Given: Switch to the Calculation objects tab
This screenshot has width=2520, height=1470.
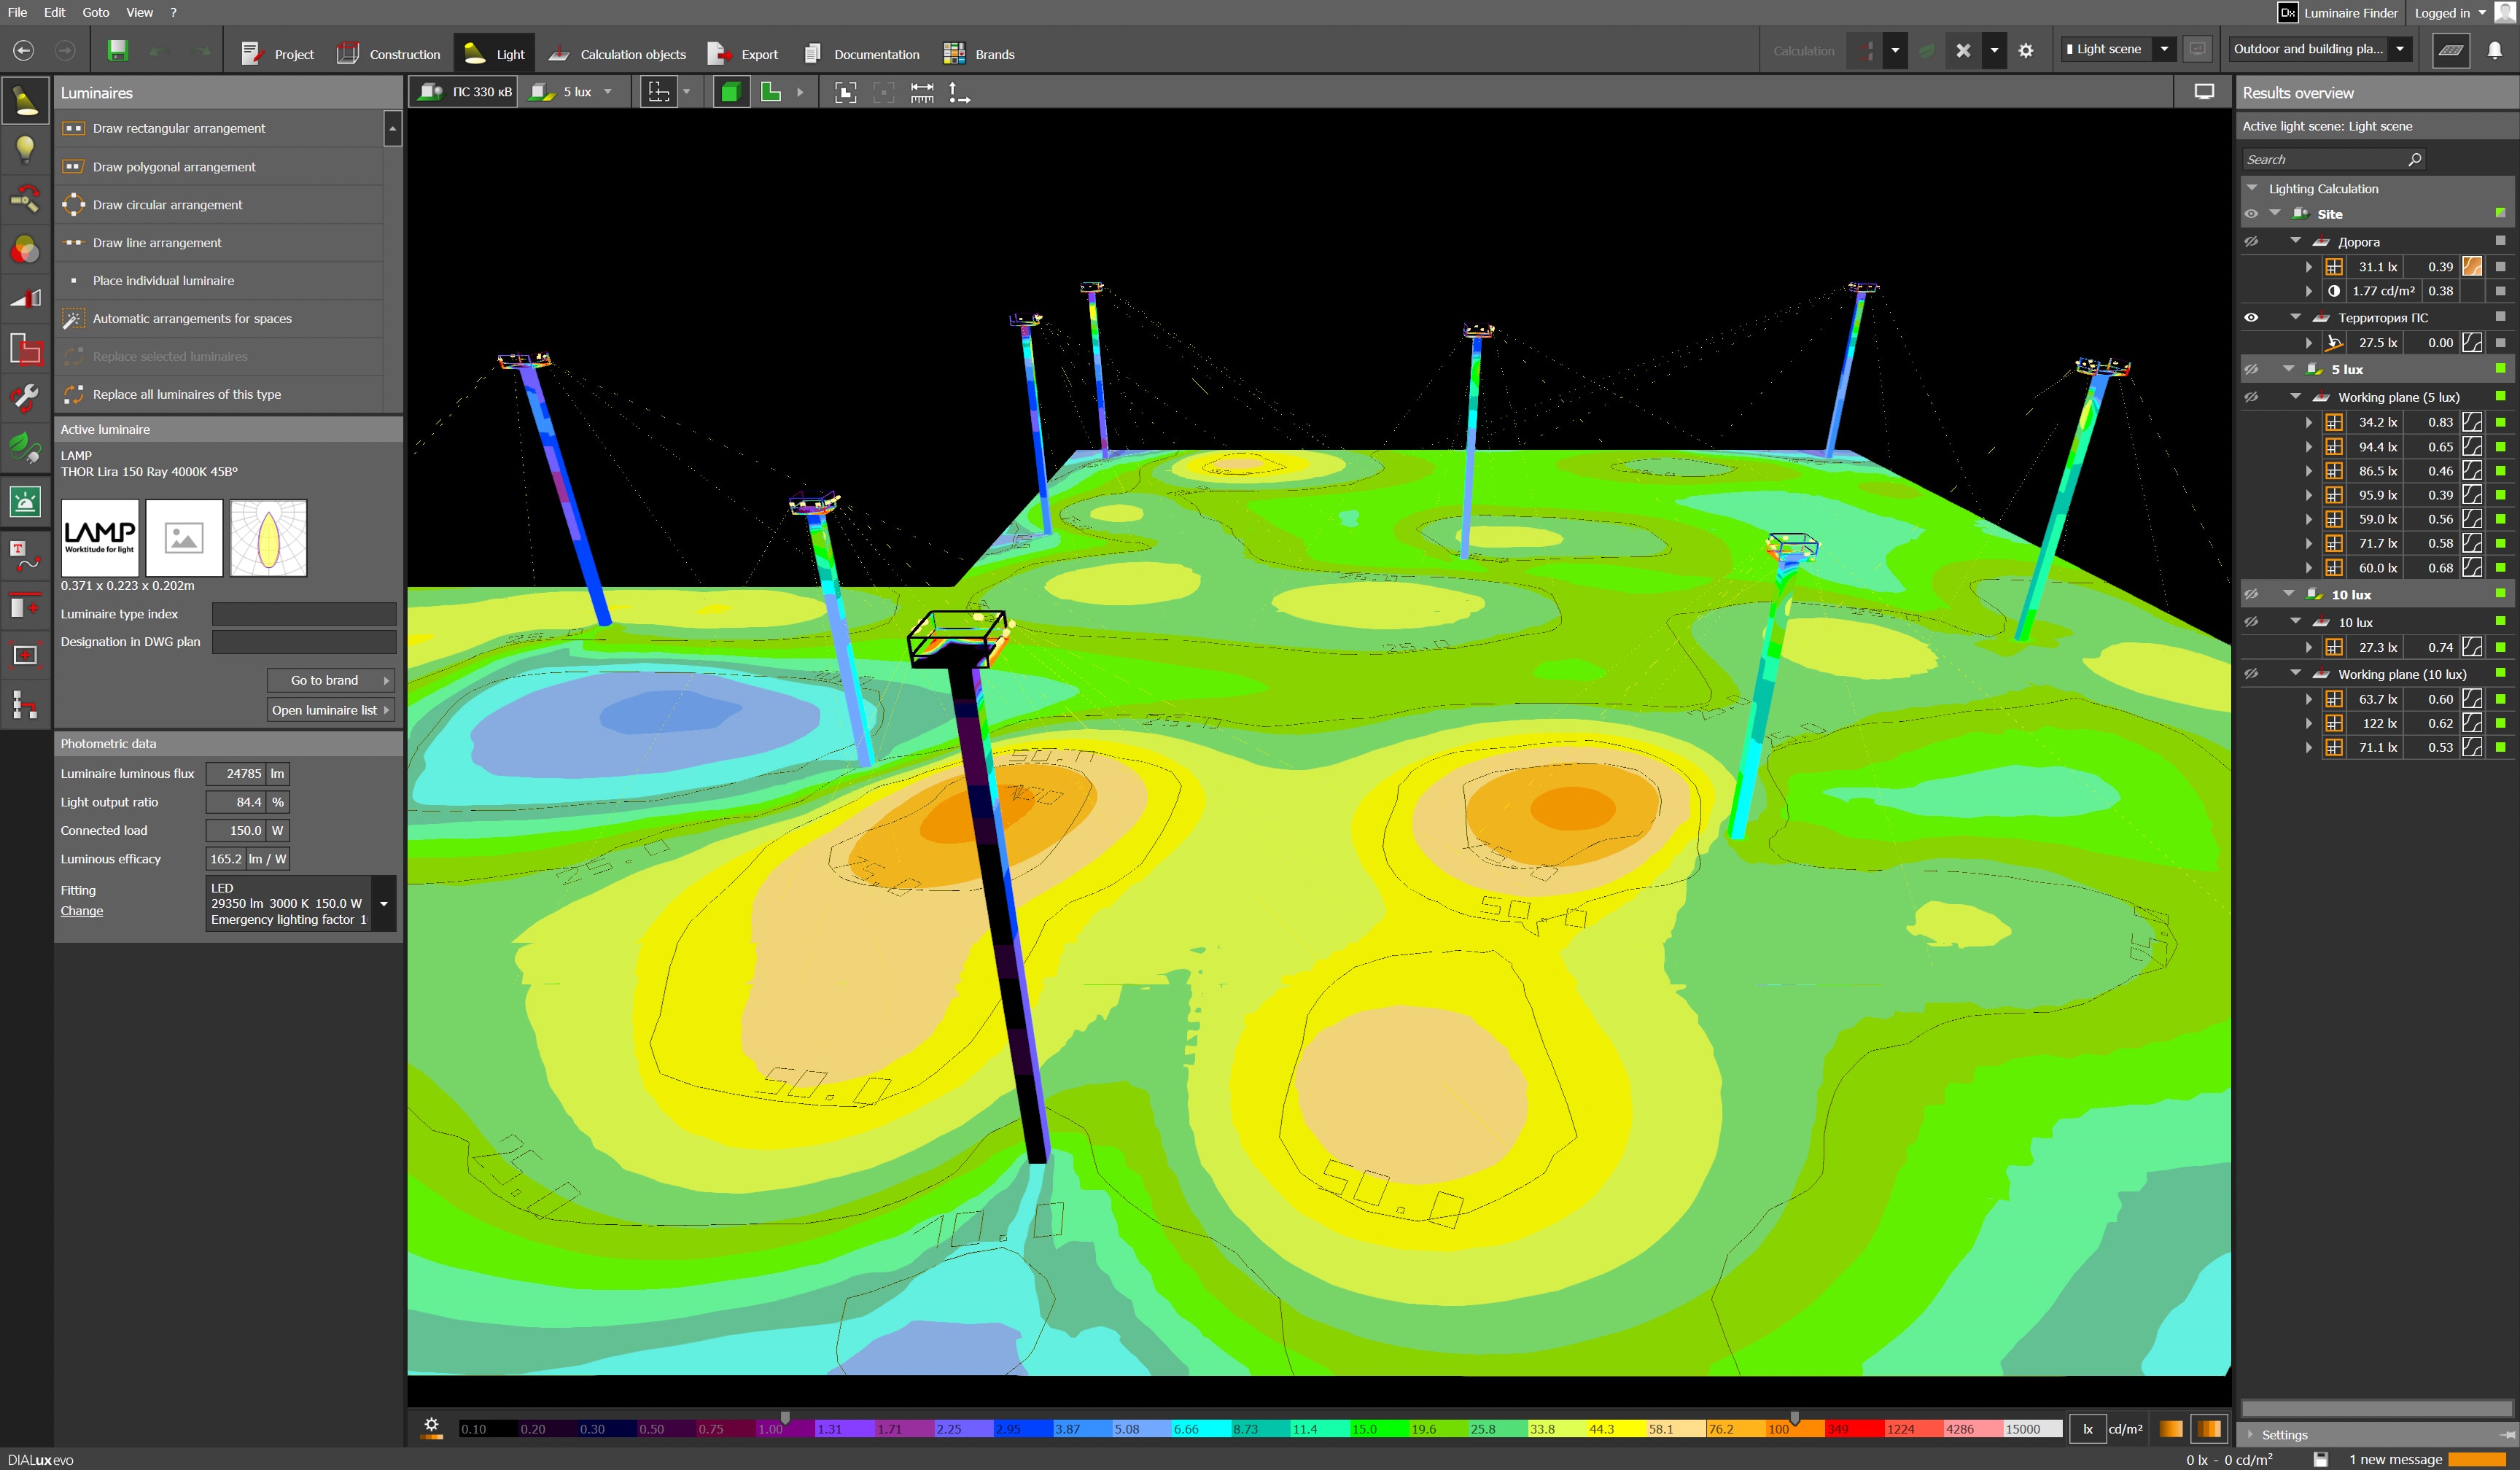Looking at the screenshot, I should (618, 54).
